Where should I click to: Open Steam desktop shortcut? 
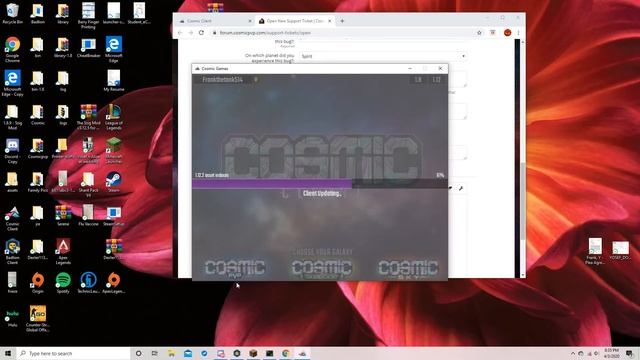coord(113,182)
